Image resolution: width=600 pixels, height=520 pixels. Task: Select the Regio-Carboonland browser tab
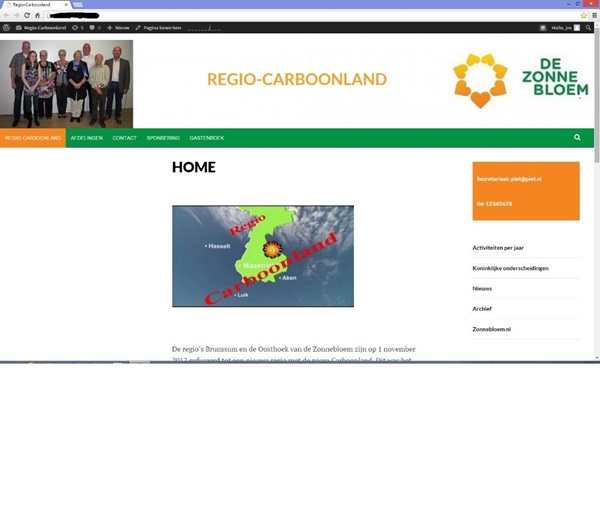click(x=34, y=5)
